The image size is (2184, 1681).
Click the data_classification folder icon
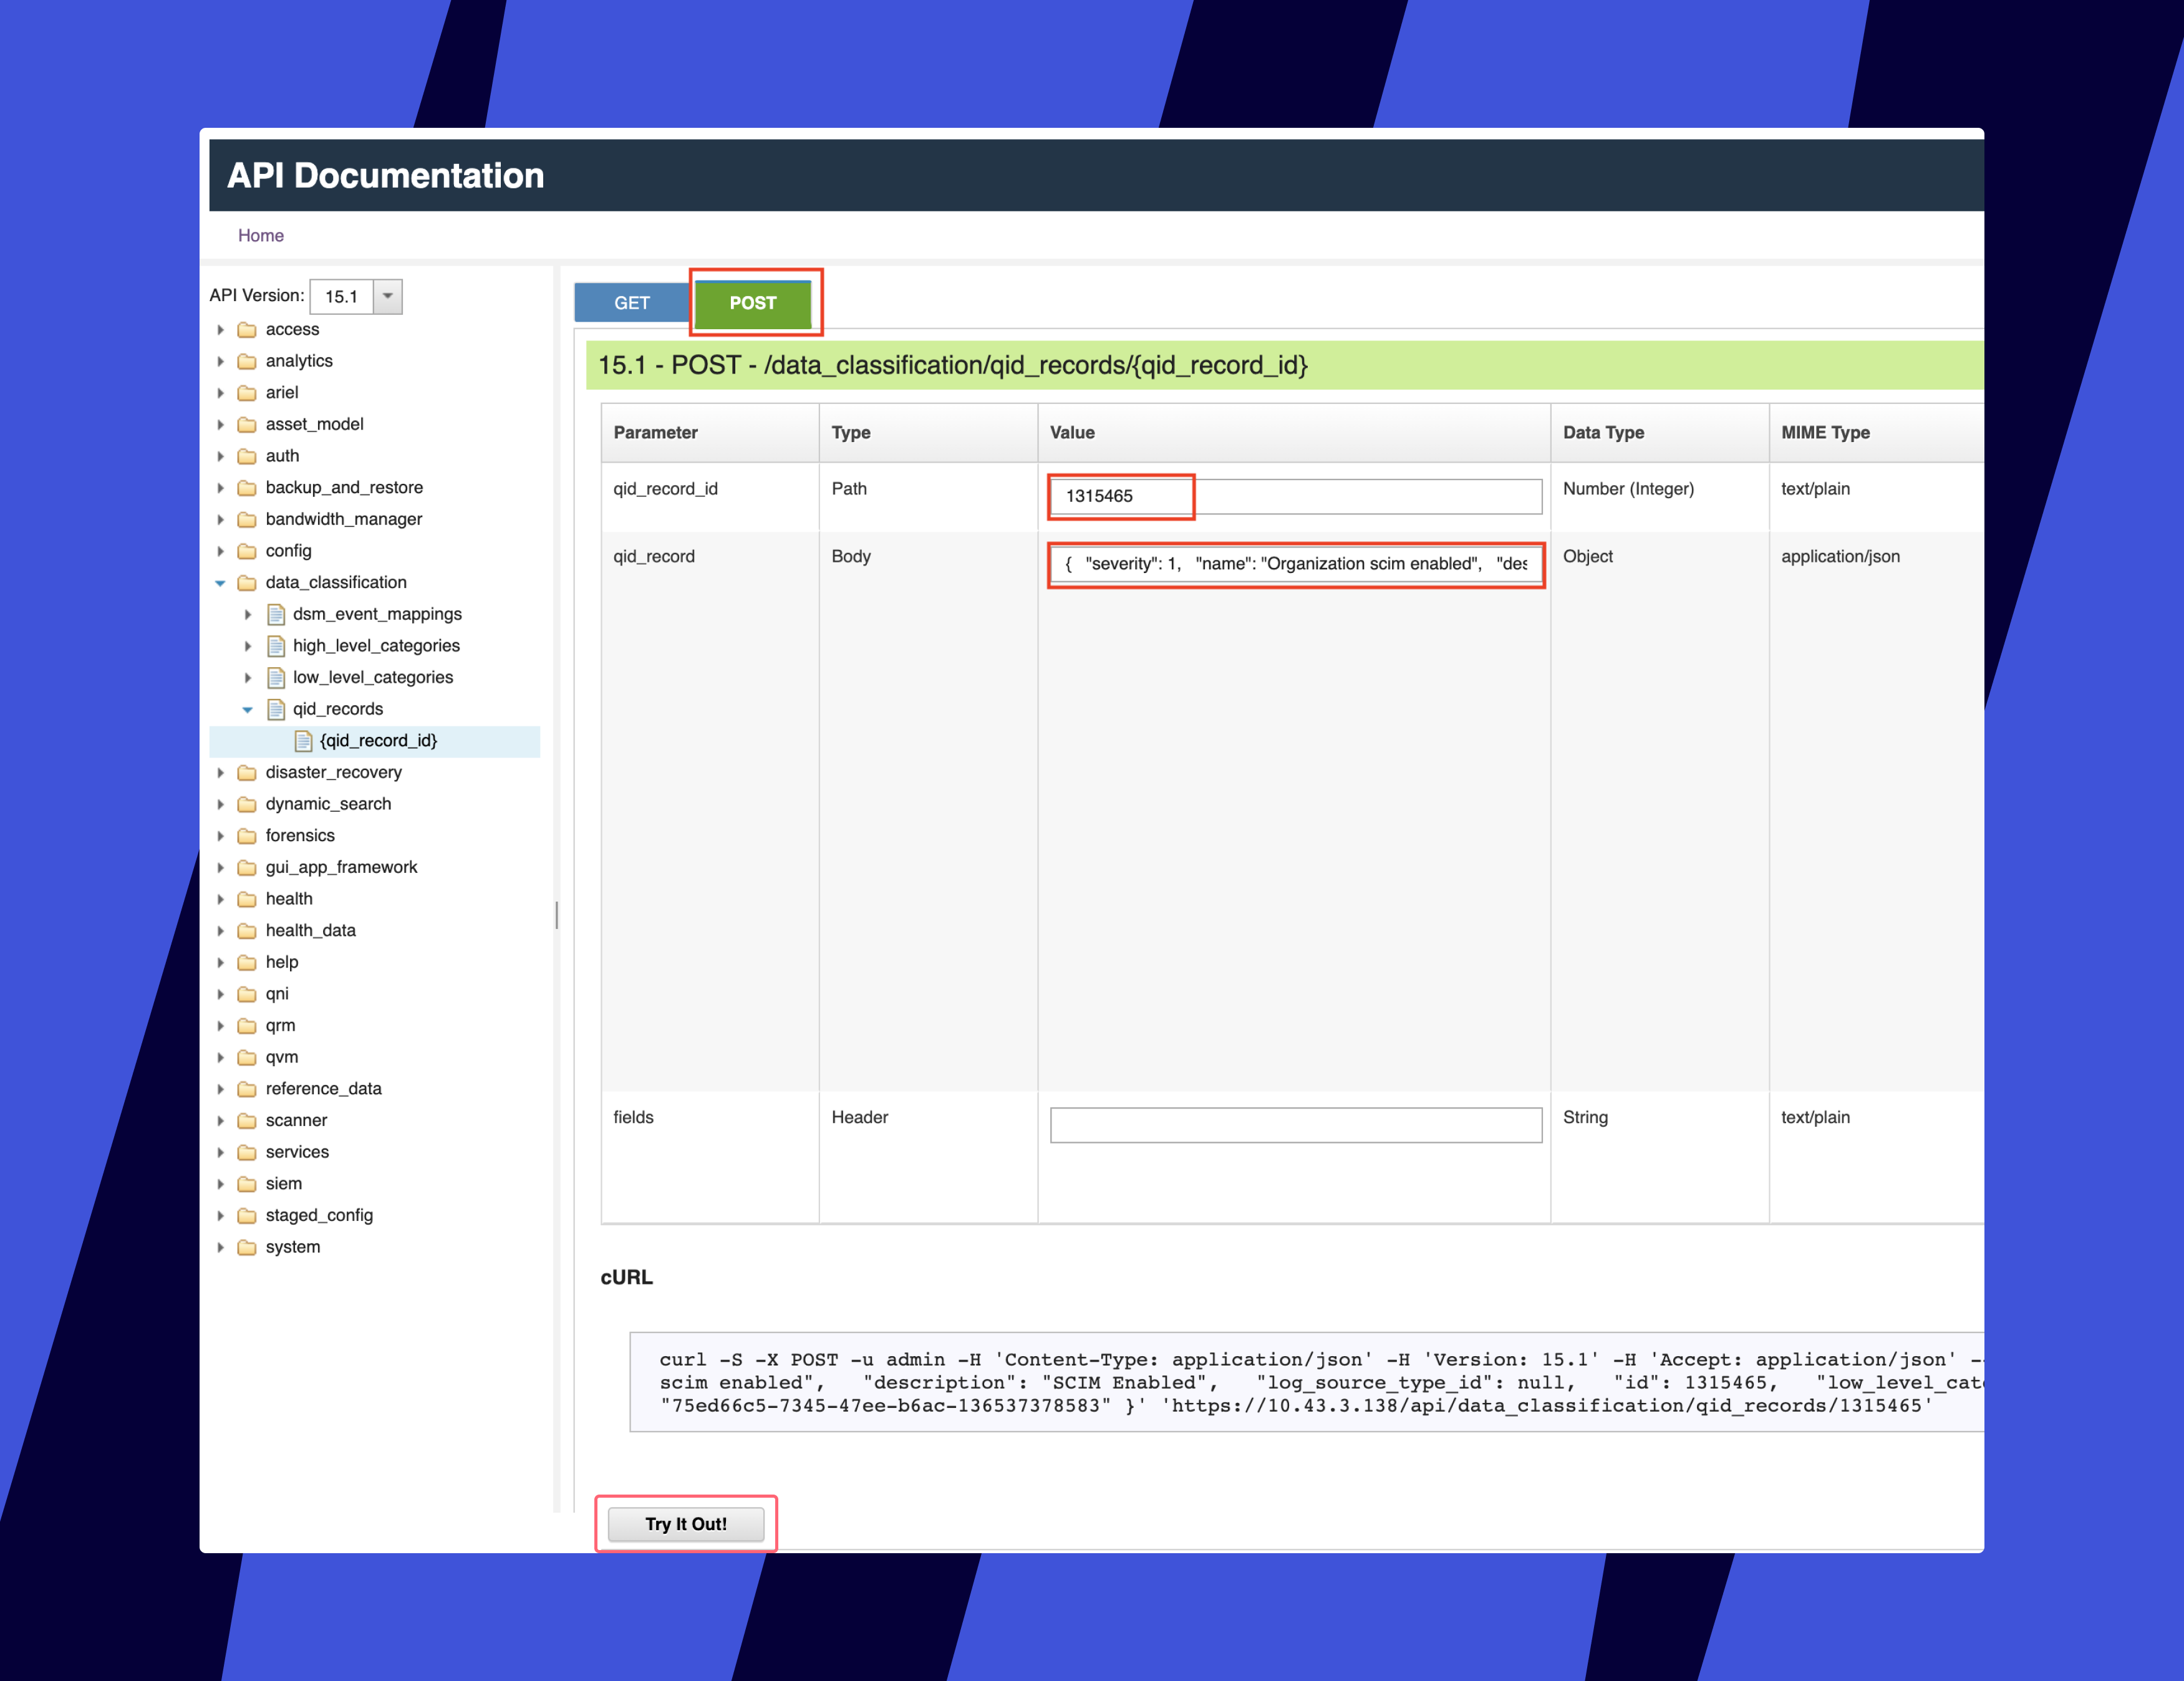pyautogui.click(x=247, y=583)
